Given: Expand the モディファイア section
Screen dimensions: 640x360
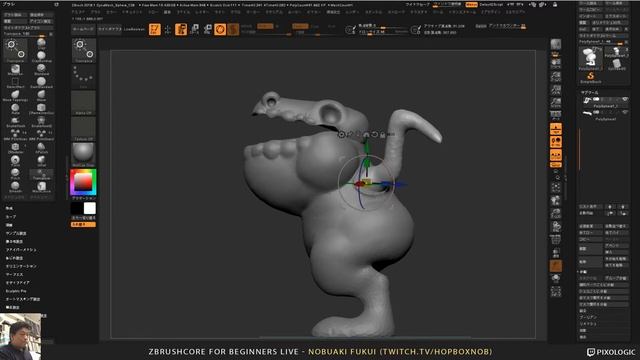Looking at the screenshot, I should pos(18,282).
